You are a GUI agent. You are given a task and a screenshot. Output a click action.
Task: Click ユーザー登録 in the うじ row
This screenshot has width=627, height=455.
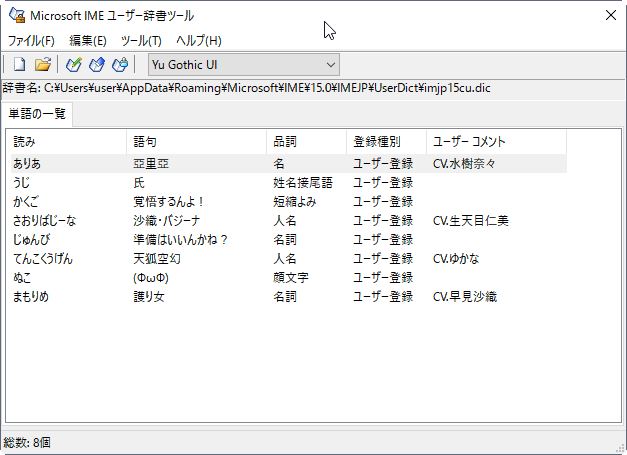pyautogui.click(x=383, y=183)
